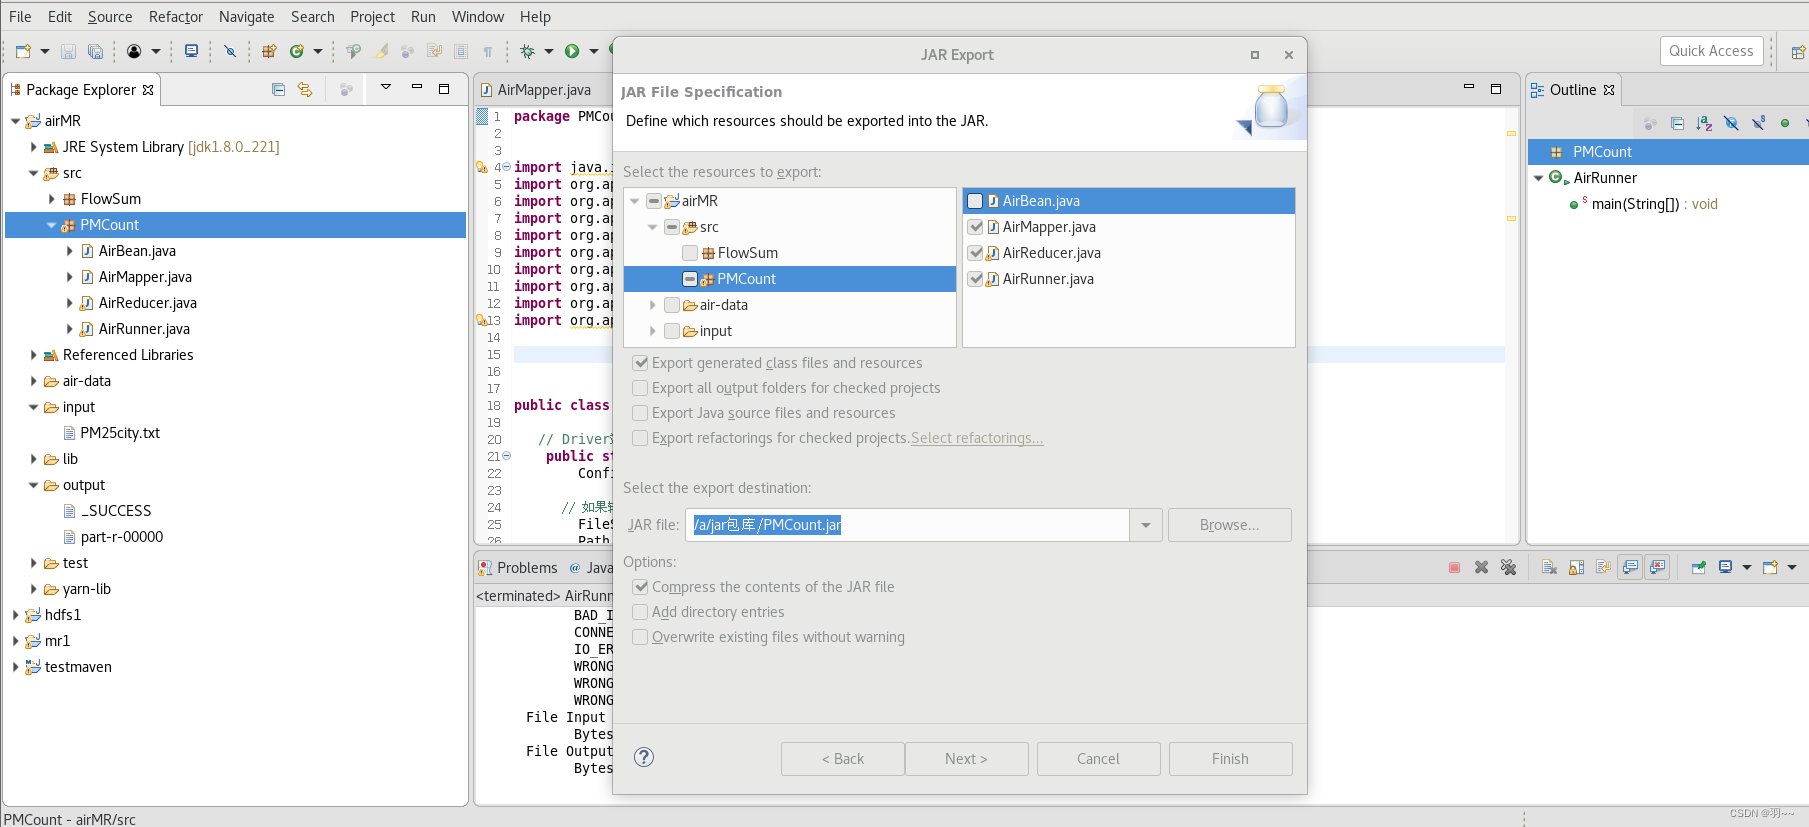1809x827 pixels.
Task: Uncheck AirRunner.java in export file list
Action: (975, 279)
